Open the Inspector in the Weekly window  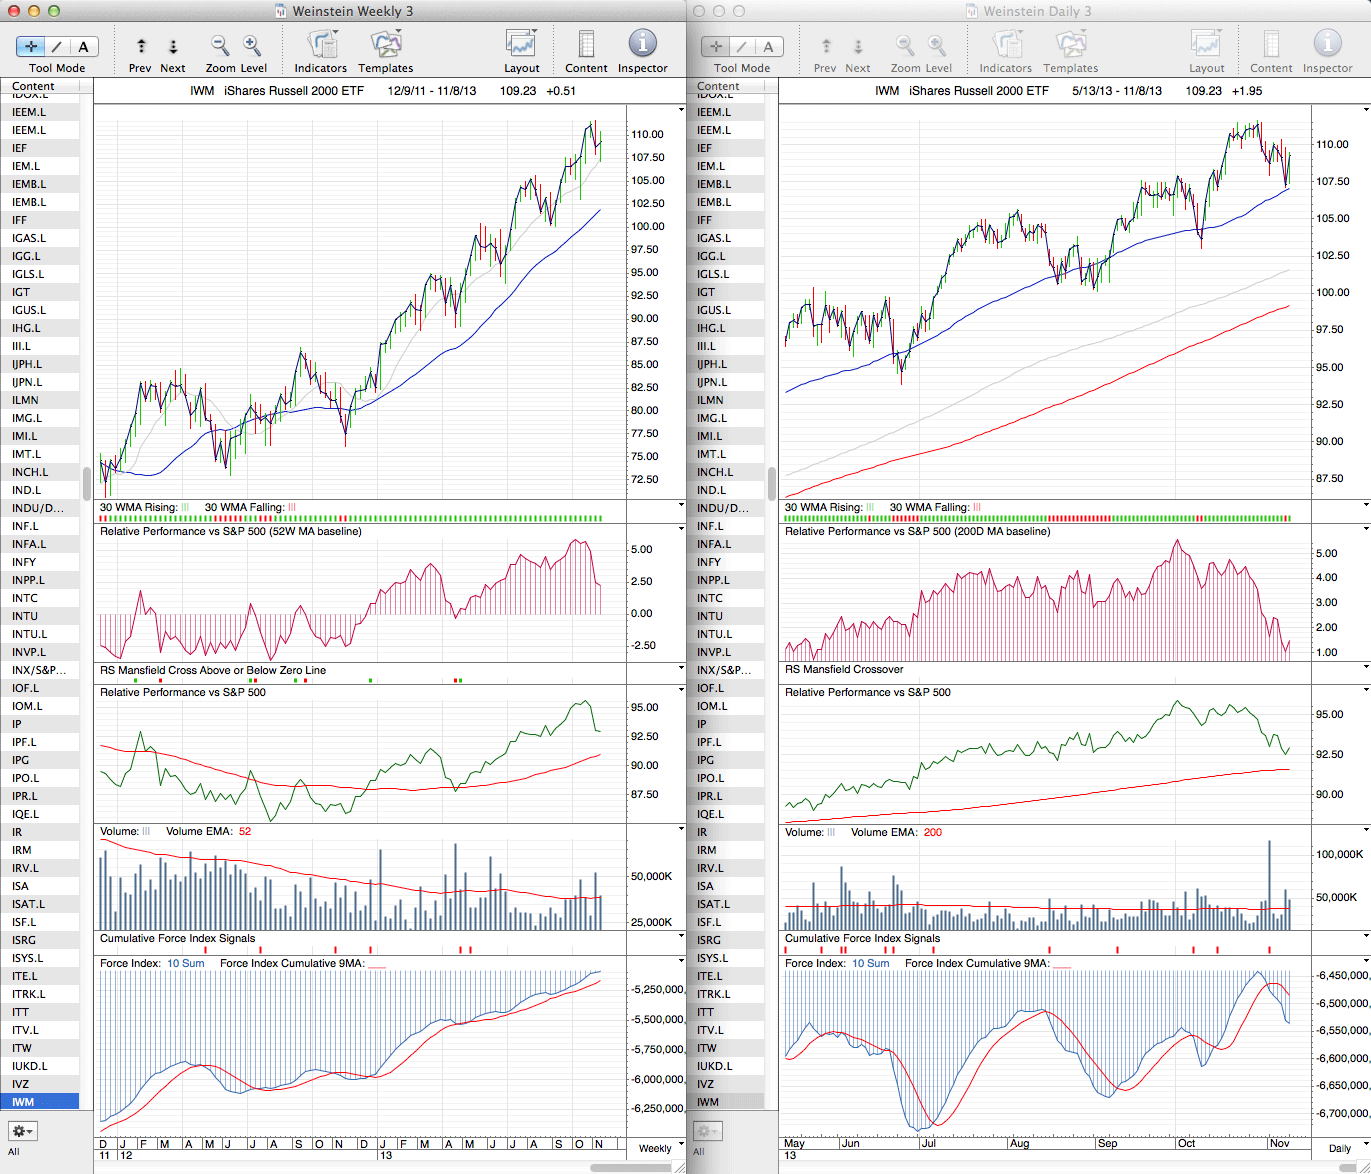pyautogui.click(x=642, y=46)
